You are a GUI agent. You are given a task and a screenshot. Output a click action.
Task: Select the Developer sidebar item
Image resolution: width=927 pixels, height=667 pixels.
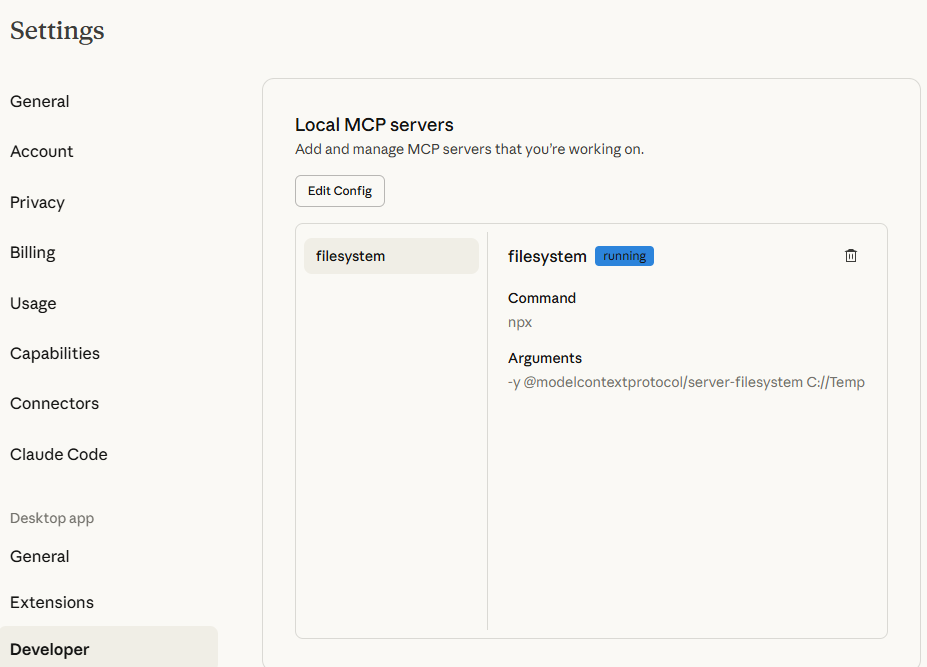pyautogui.click(x=50, y=649)
